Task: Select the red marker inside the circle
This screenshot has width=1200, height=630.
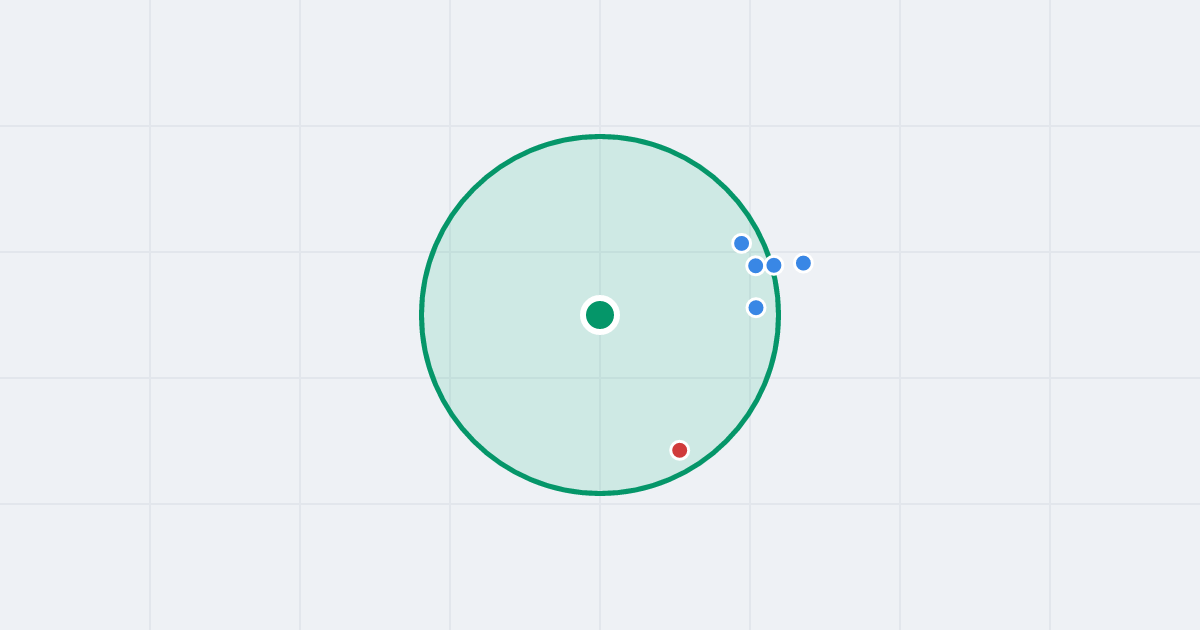Action: point(680,450)
